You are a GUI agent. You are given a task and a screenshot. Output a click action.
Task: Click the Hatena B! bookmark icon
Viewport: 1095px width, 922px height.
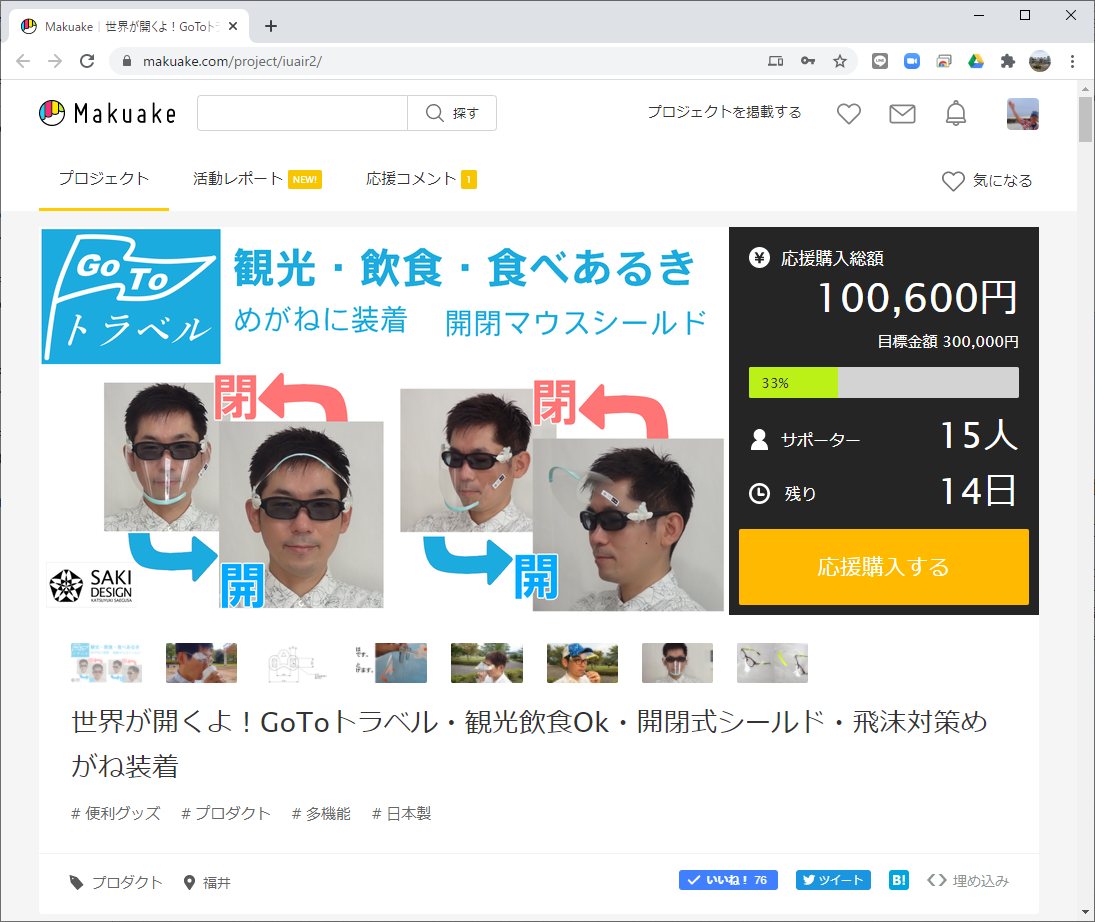pos(899,880)
